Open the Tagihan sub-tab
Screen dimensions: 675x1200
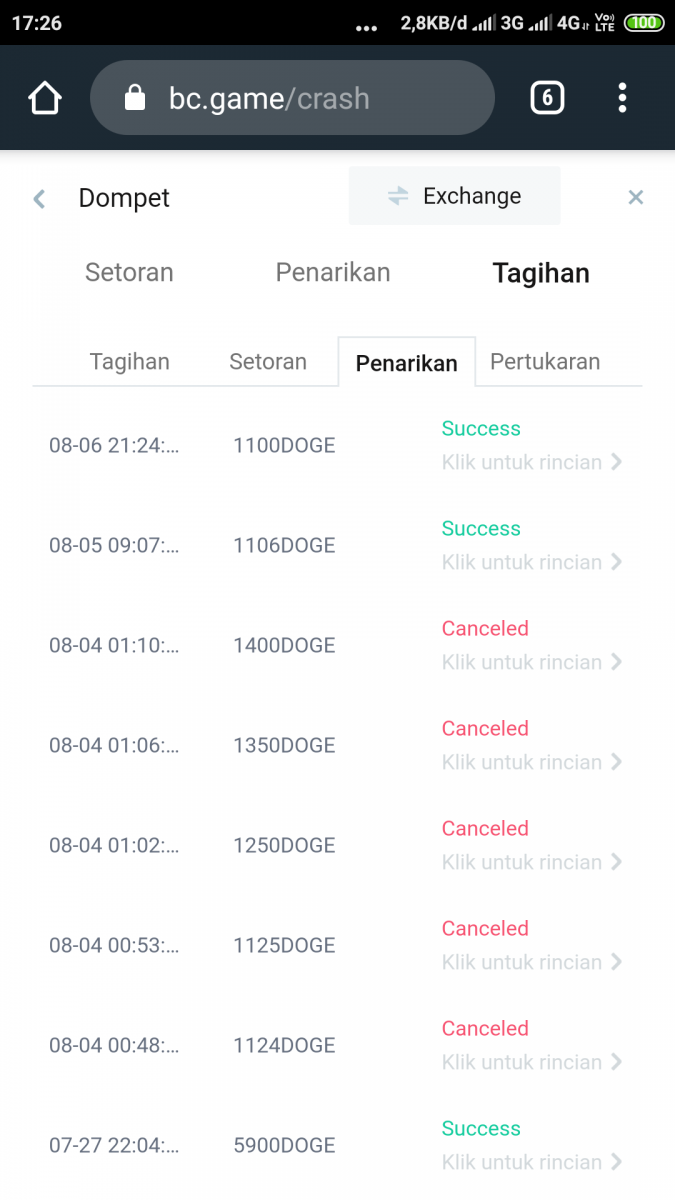130,362
